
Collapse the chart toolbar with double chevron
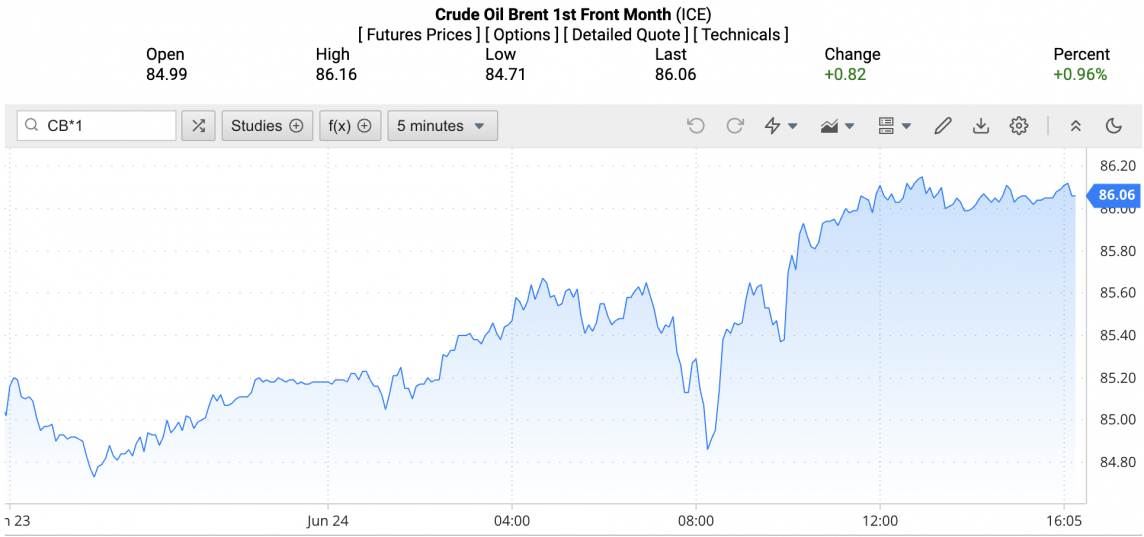[1076, 126]
